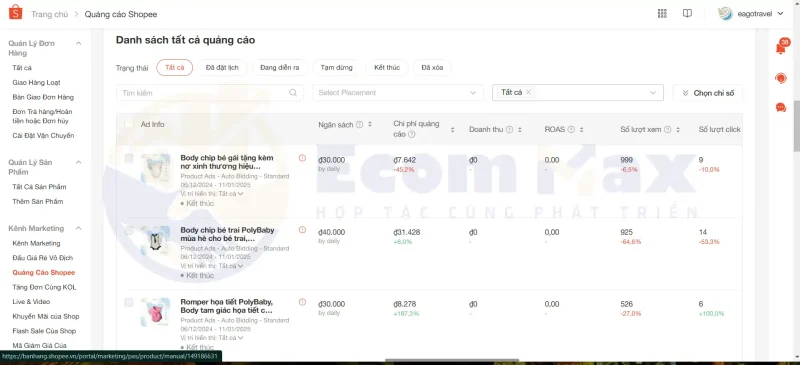This screenshot has height=365, width=800.
Task: Select the Đã đặt lịch status tab
Action: tap(222, 67)
